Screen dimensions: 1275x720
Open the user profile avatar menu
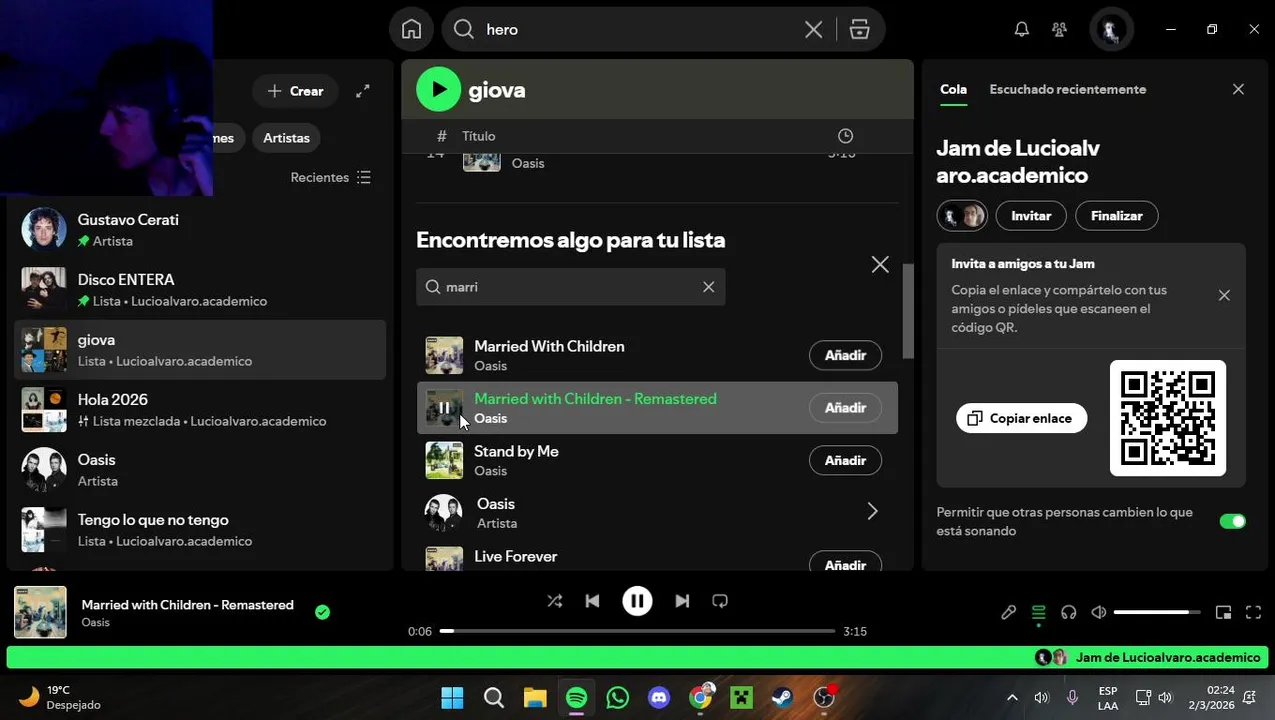point(1110,29)
